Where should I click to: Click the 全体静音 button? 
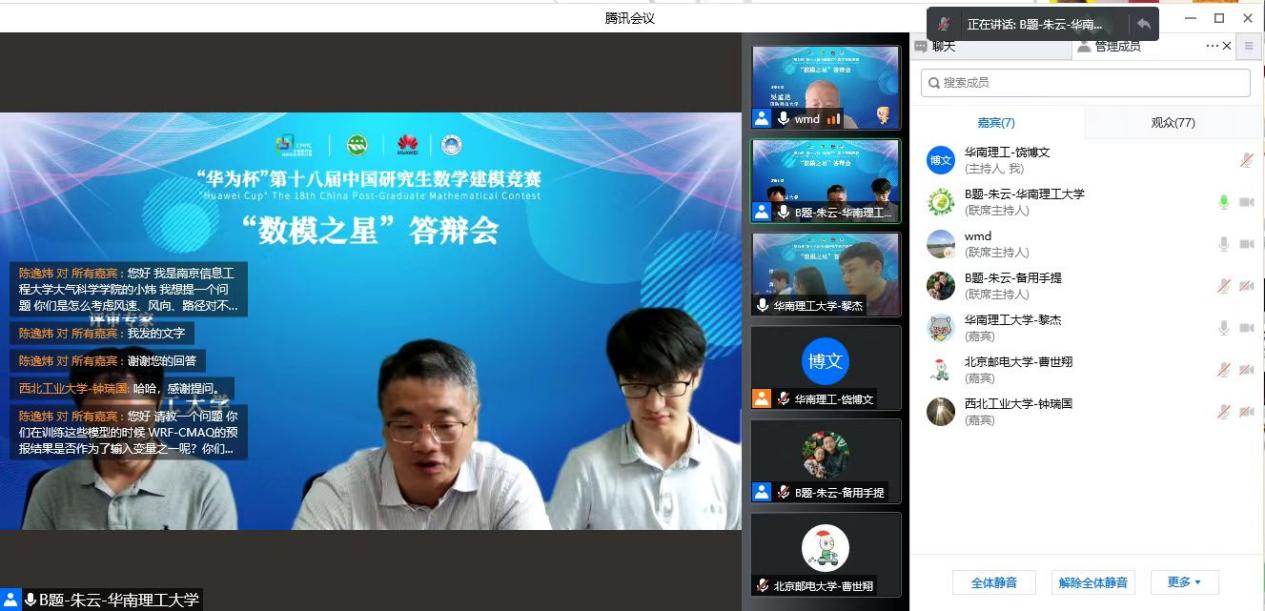pos(993,582)
